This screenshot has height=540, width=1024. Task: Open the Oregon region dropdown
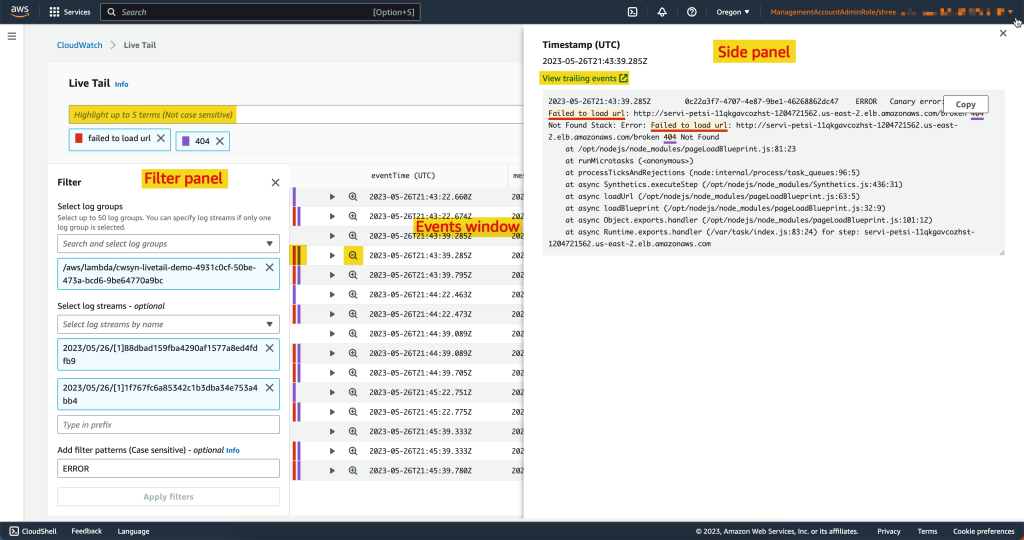[x=732, y=12]
